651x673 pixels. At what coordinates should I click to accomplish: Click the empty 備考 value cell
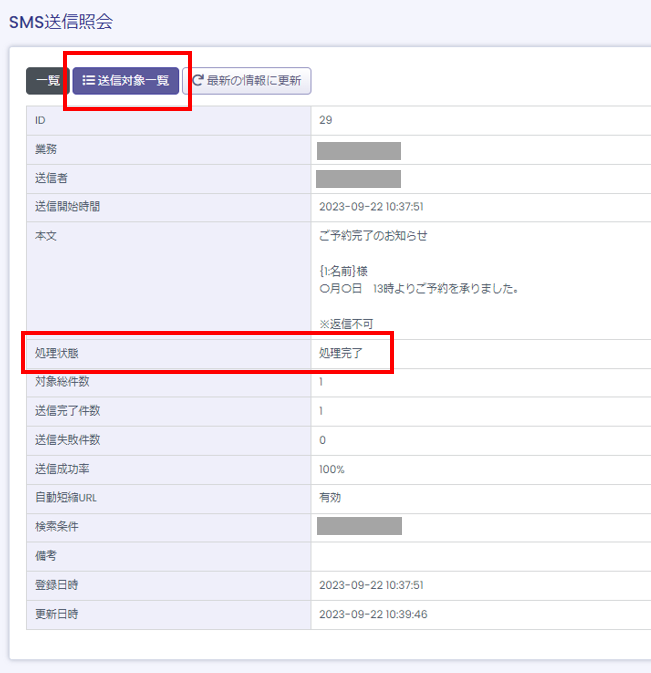[480, 556]
